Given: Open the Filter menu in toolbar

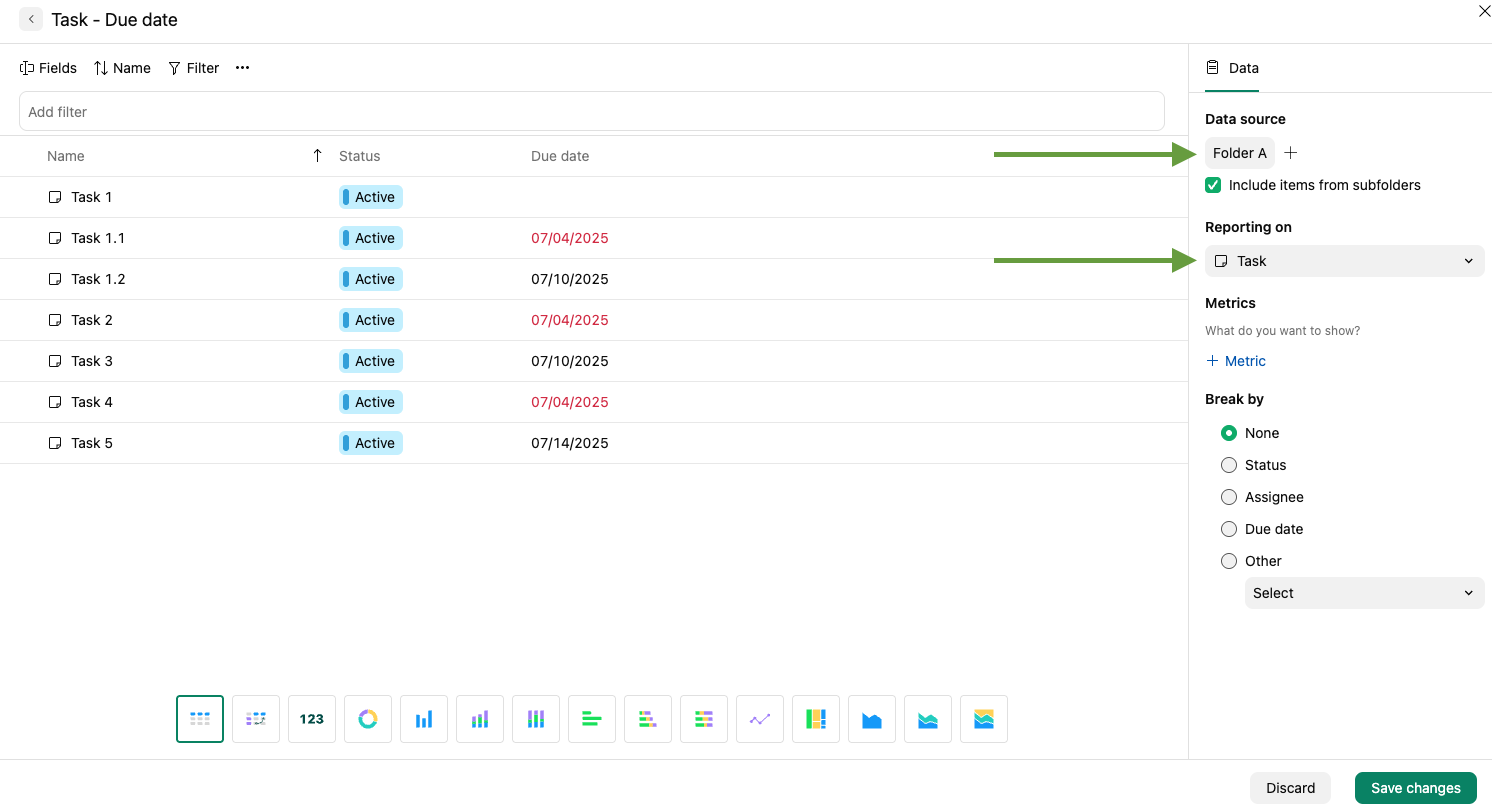Looking at the screenshot, I should click(193, 68).
